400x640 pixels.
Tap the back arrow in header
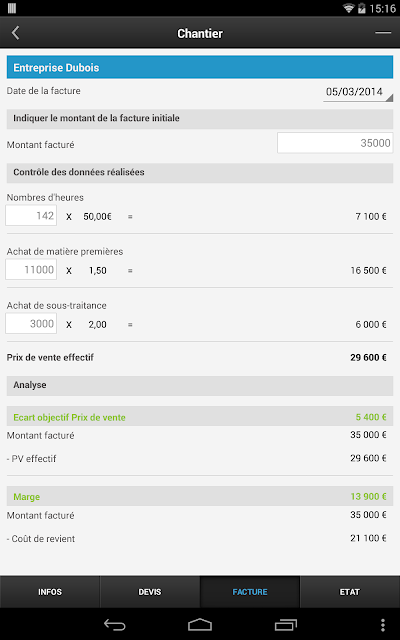pos(16,33)
